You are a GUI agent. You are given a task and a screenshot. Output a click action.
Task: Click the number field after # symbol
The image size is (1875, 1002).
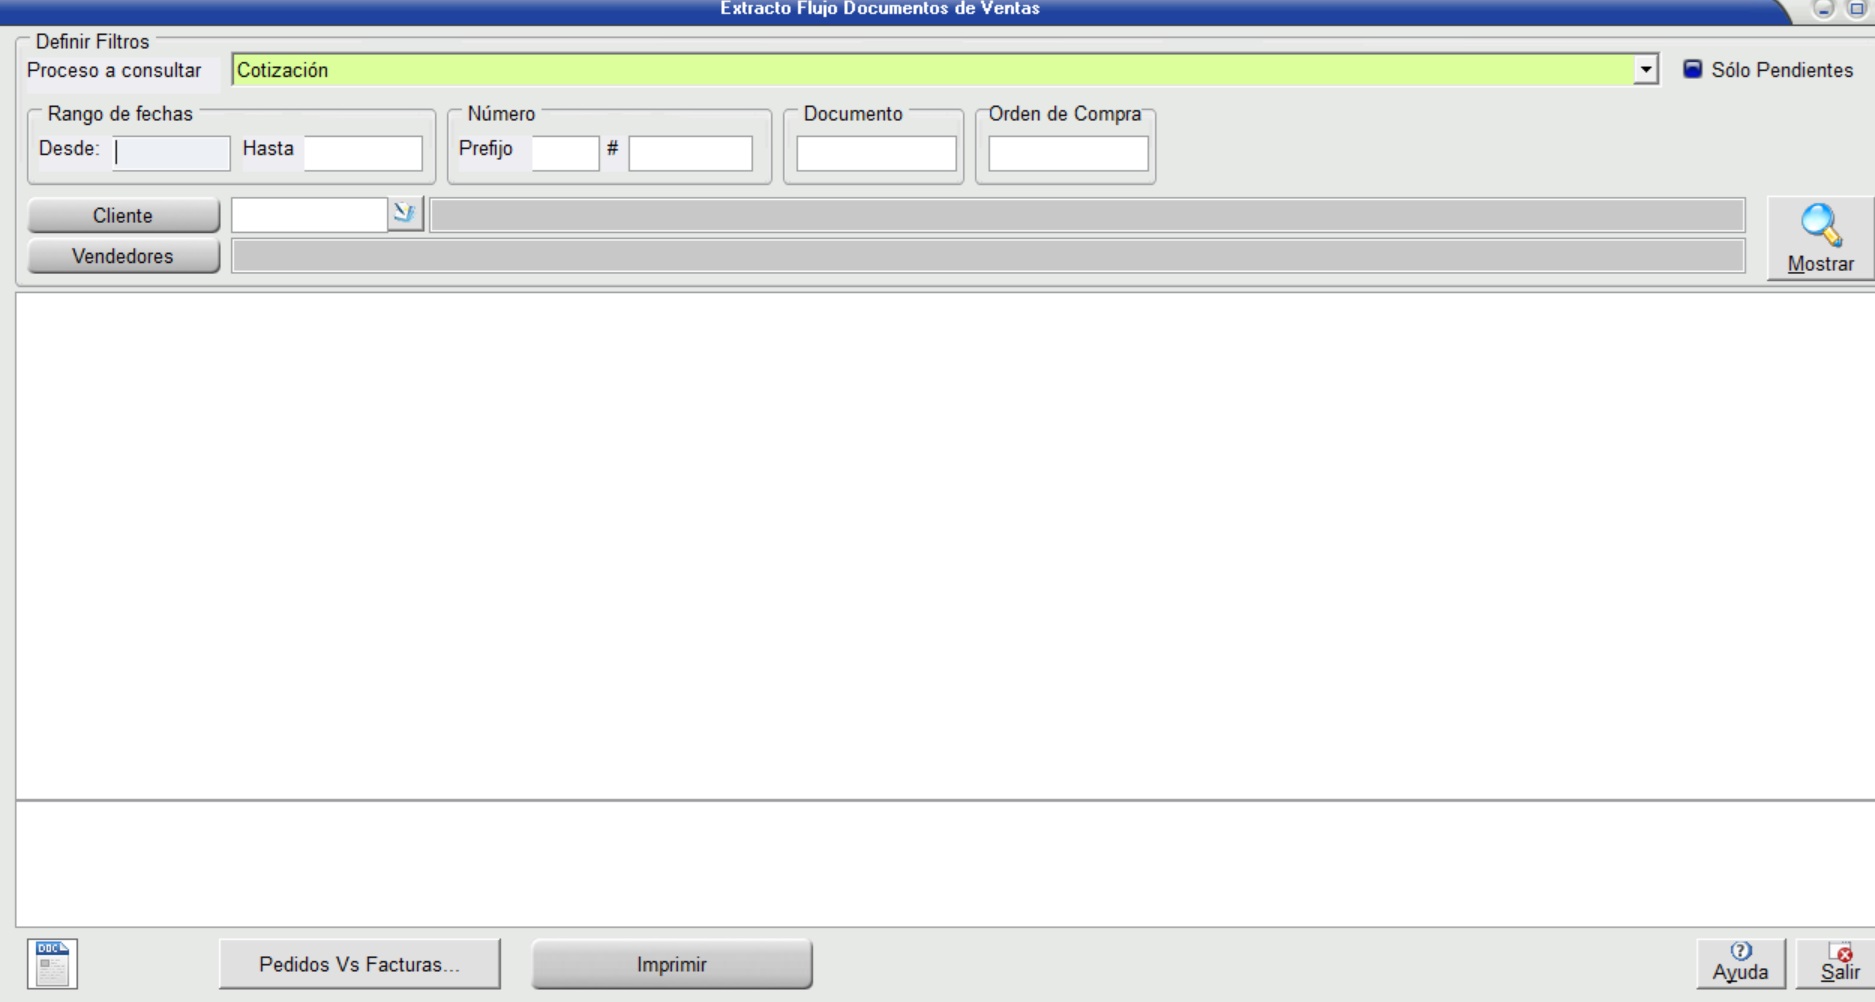[x=690, y=153]
